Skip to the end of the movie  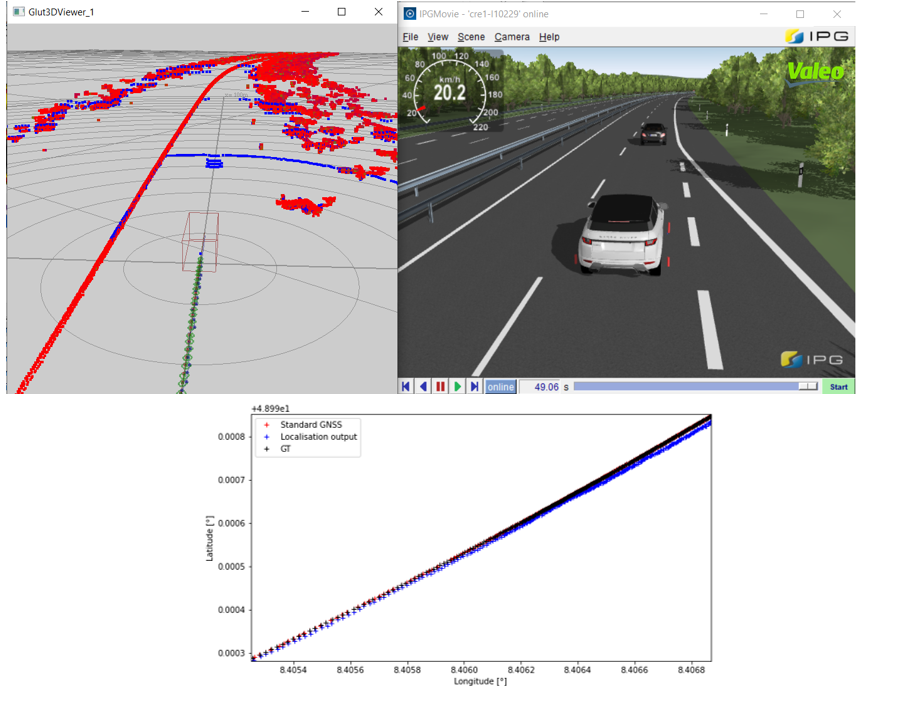[475, 386]
